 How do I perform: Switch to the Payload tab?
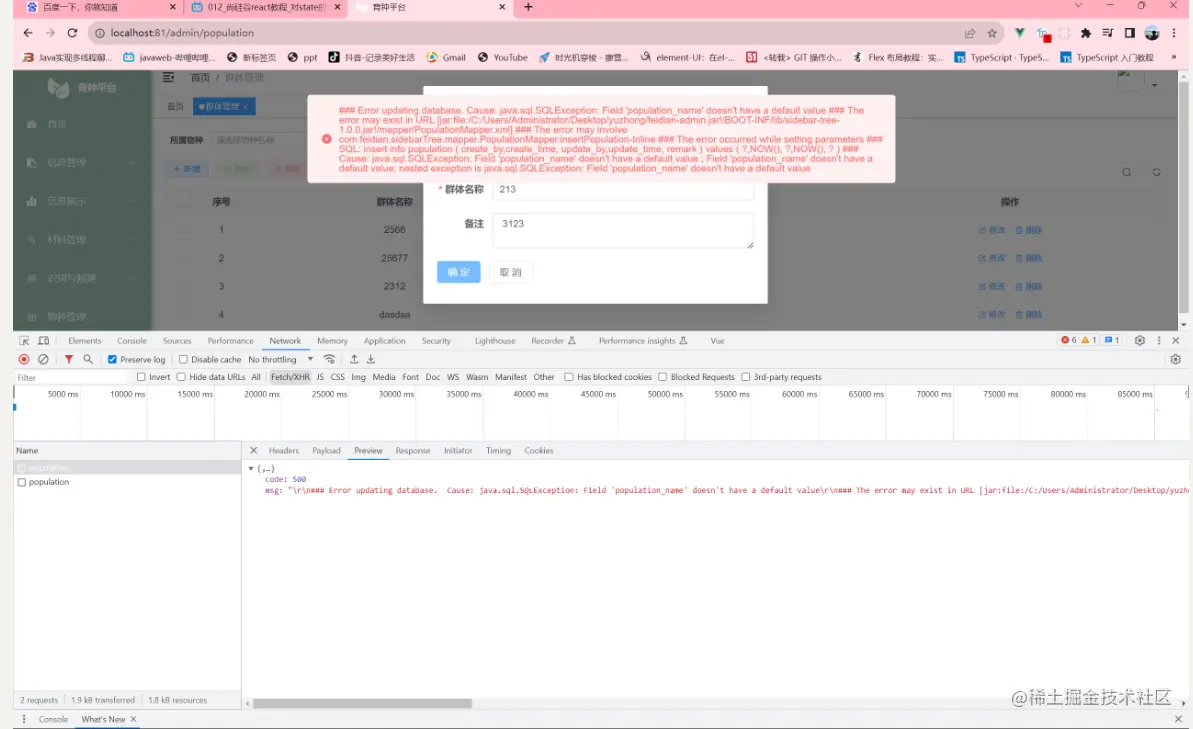(326, 450)
